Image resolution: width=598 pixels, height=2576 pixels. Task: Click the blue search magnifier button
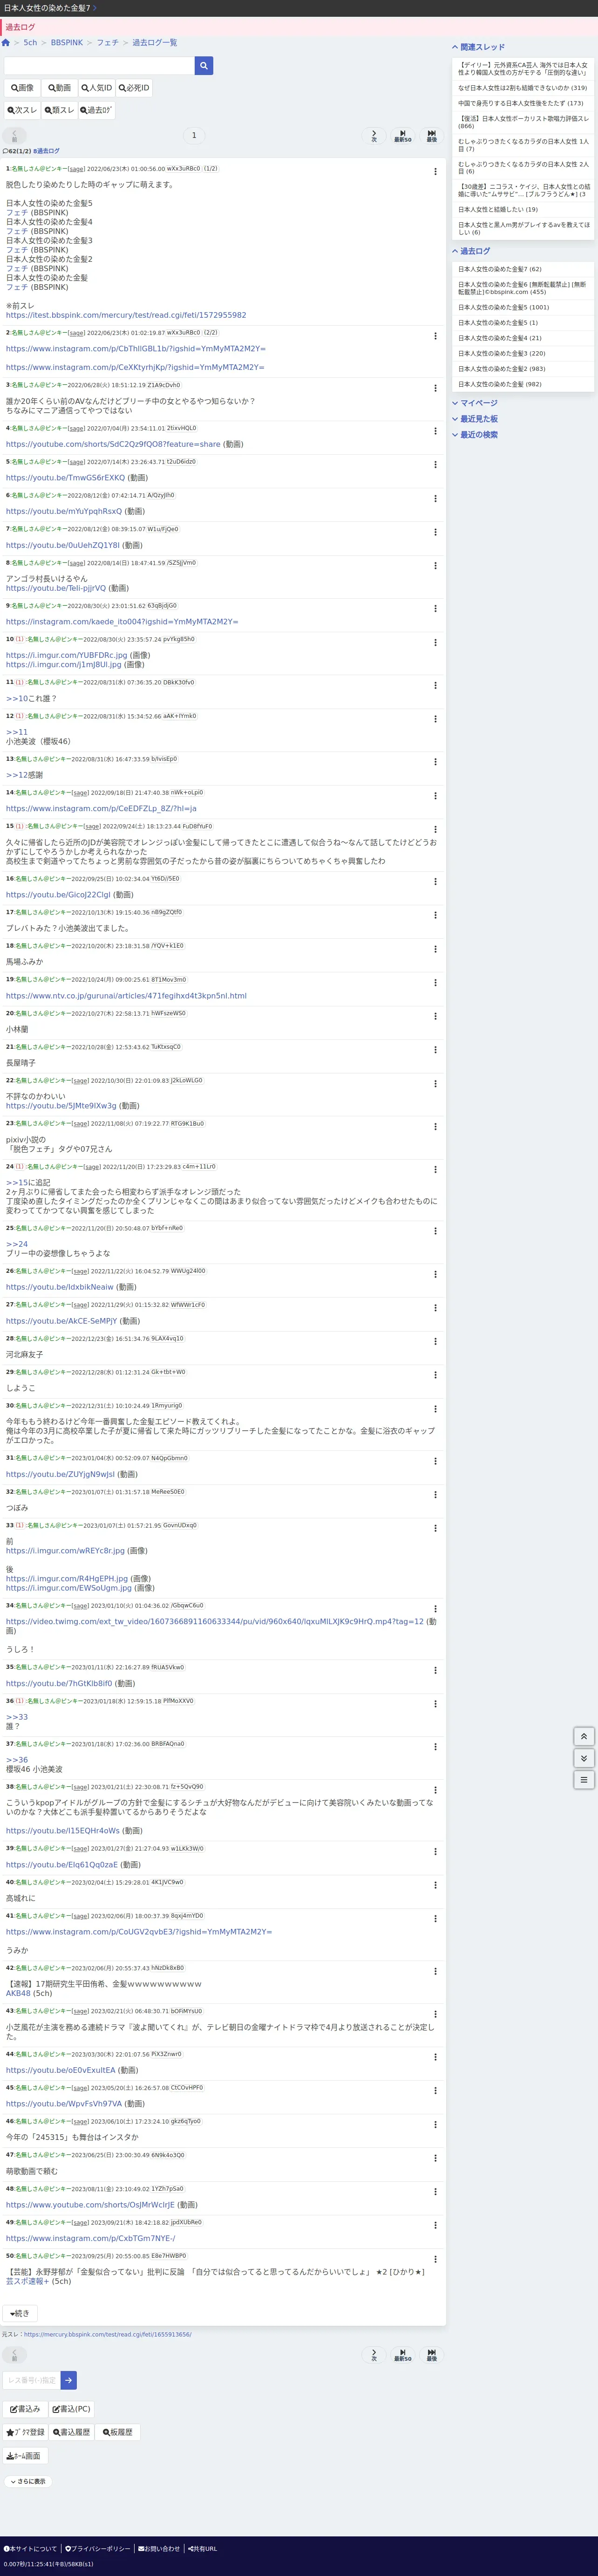[x=204, y=66]
